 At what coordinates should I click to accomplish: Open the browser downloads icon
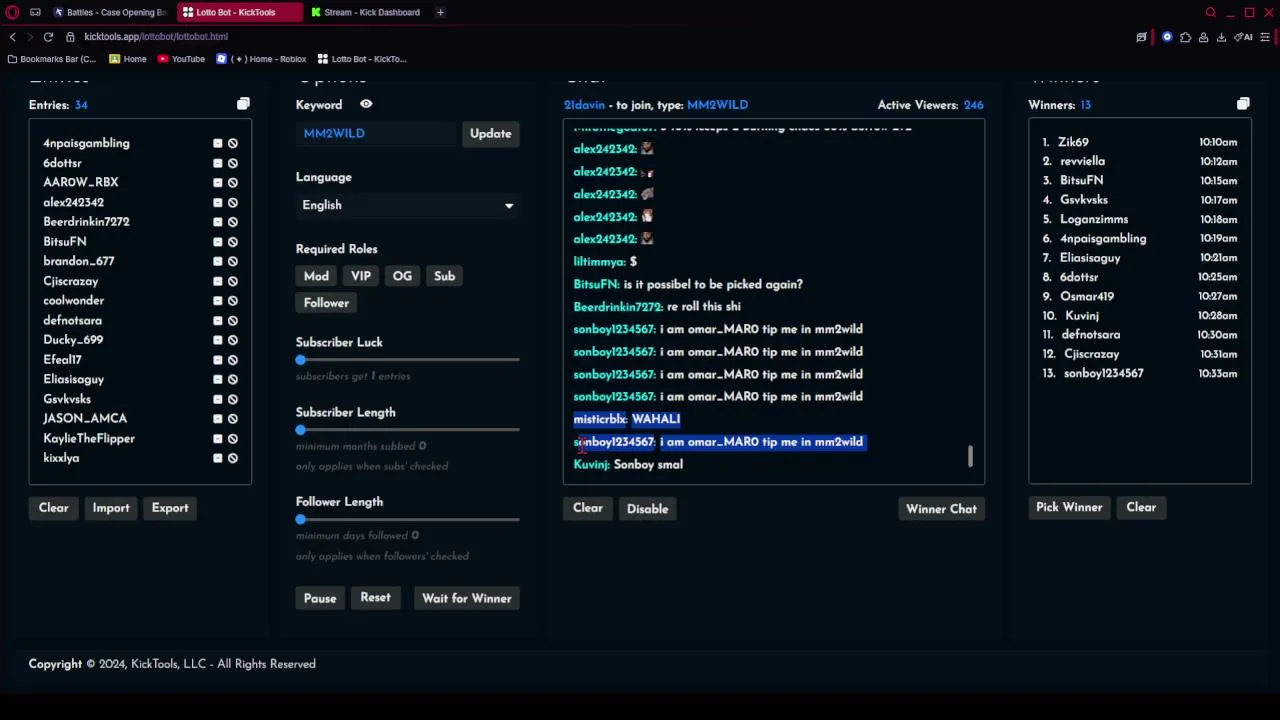tap(1221, 37)
